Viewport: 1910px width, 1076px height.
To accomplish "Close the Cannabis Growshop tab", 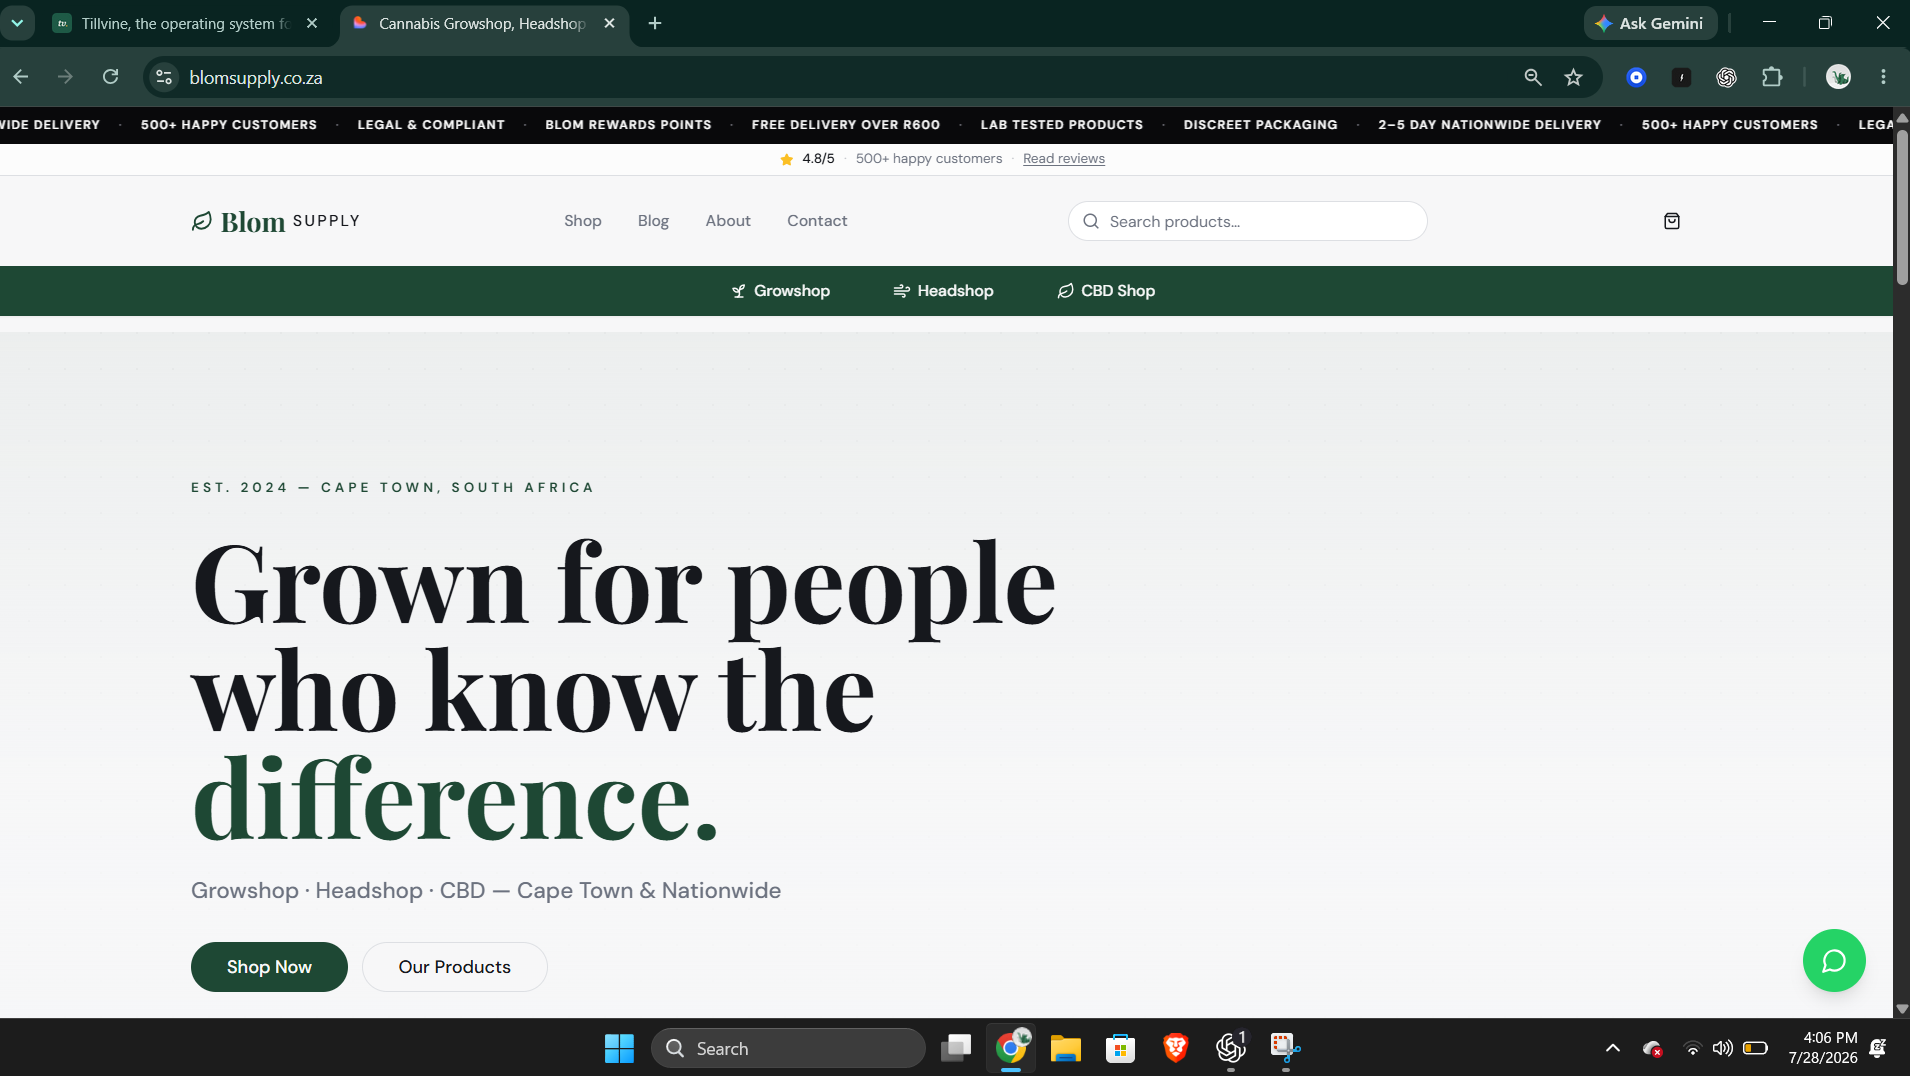I will [609, 23].
